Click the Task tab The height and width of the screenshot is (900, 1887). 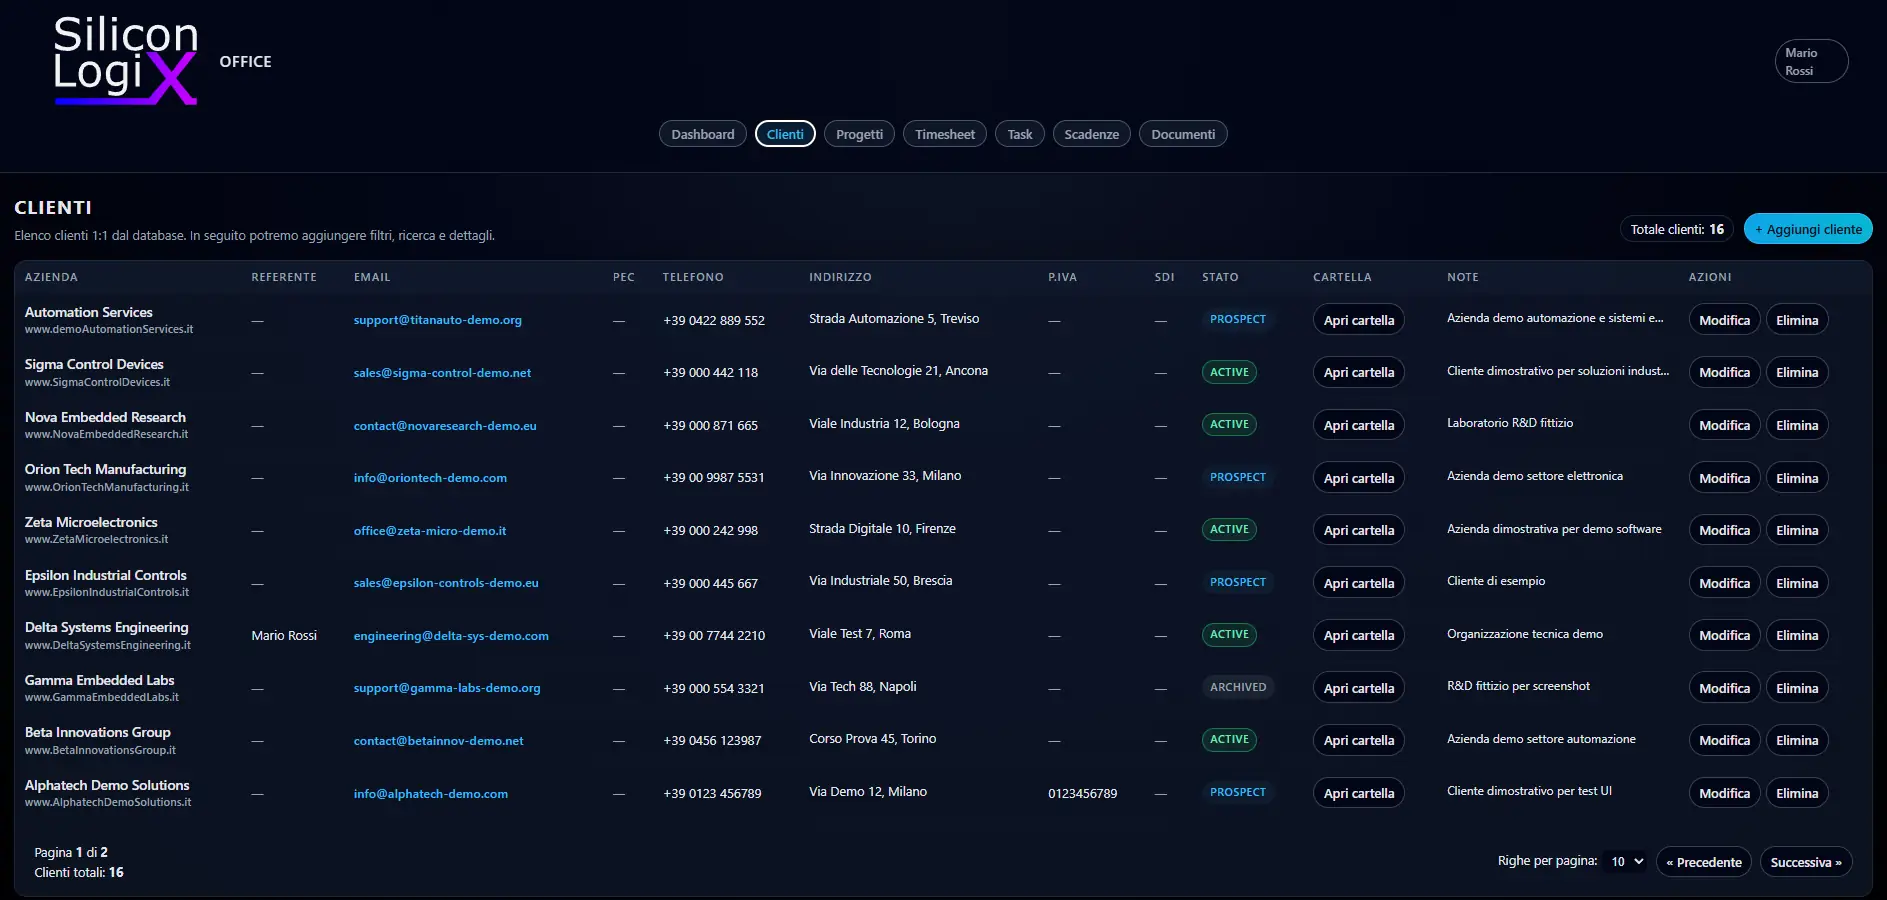coord(1019,134)
